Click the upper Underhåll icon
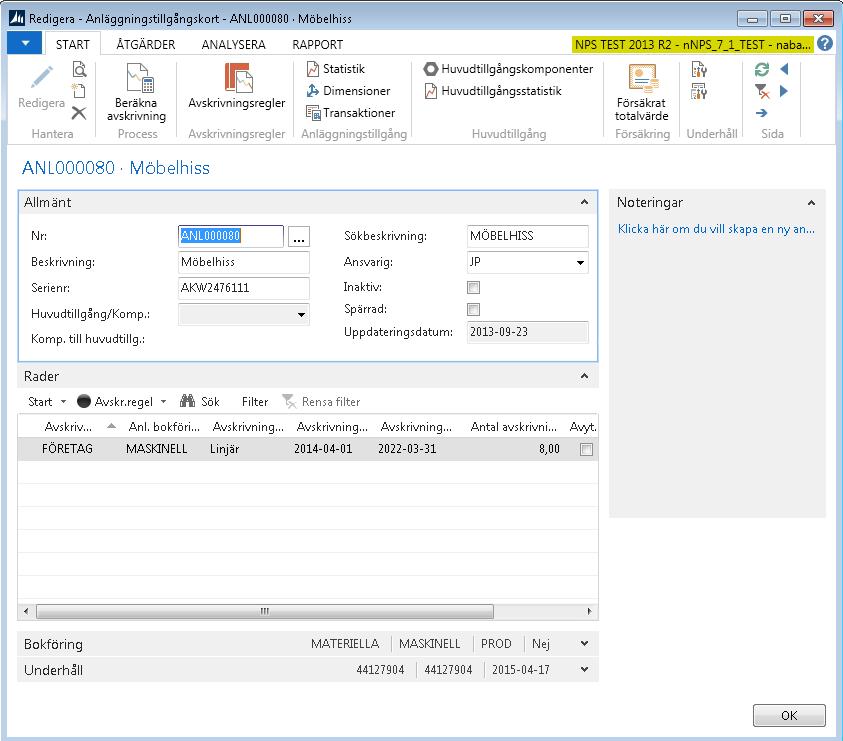Image resolution: width=843 pixels, height=741 pixels. 699,69
